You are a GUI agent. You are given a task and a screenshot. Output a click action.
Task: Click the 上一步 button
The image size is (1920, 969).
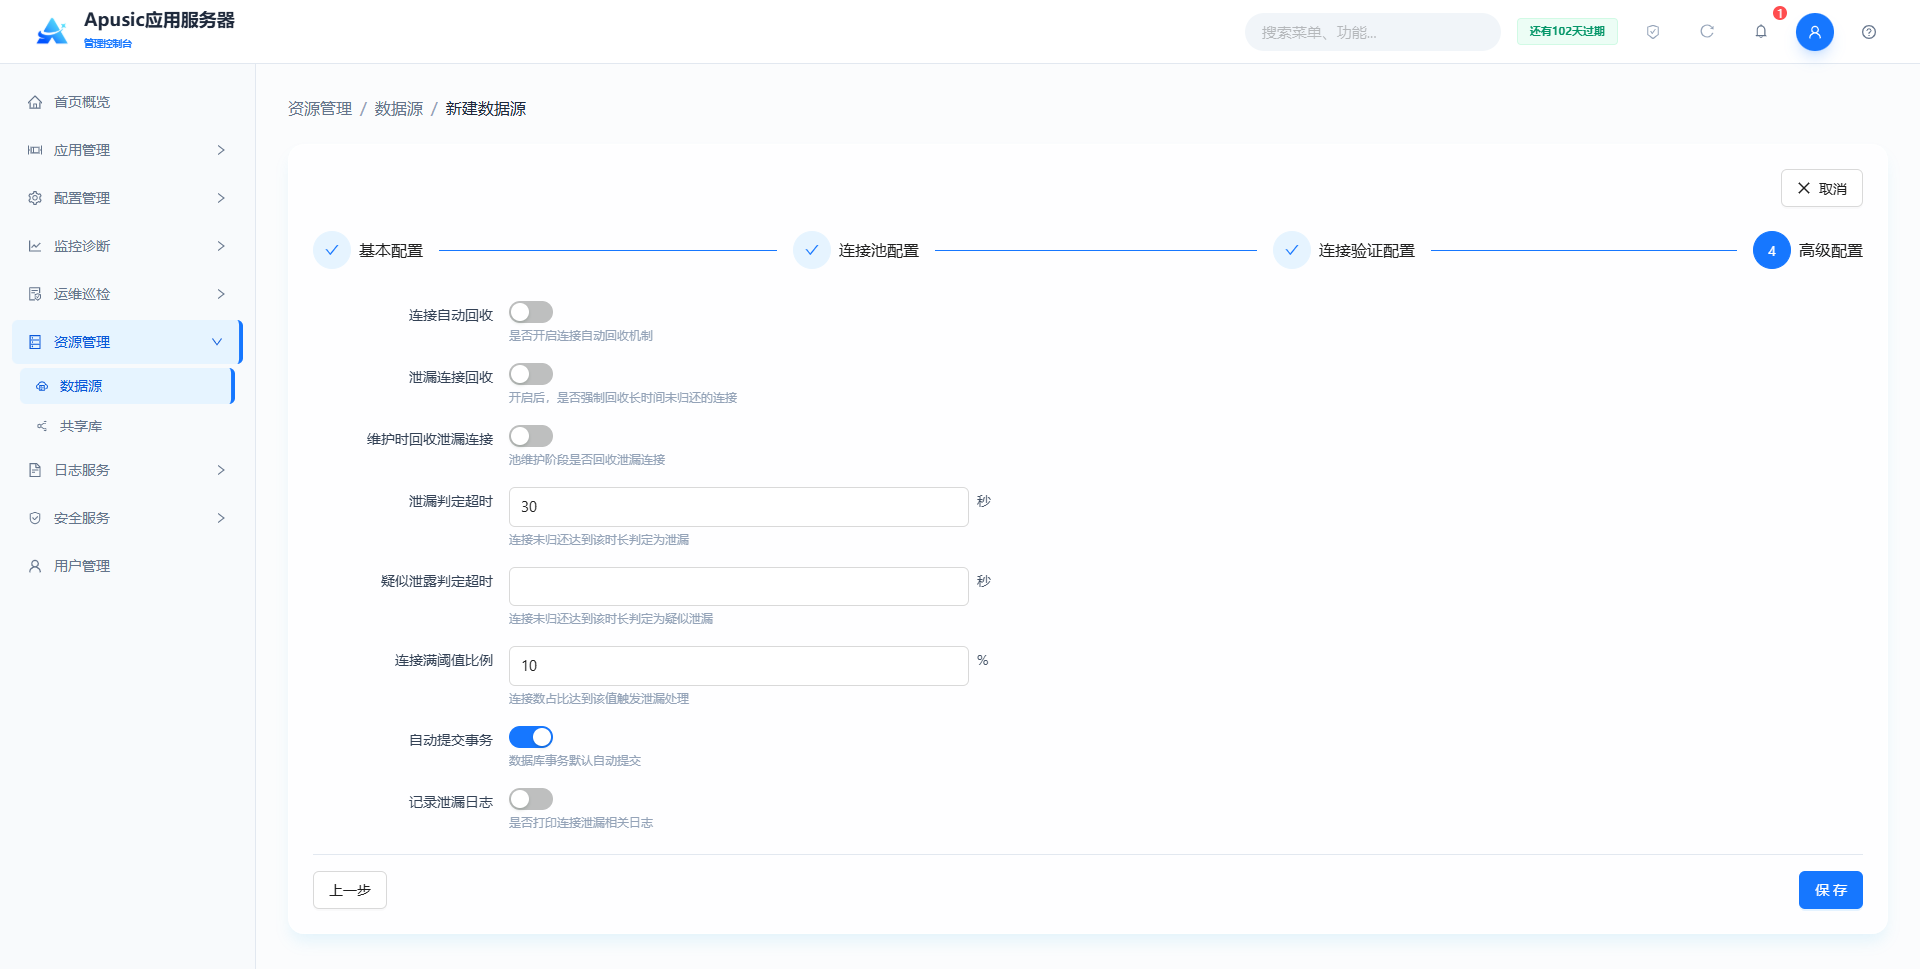pyautogui.click(x=350, y=890)
